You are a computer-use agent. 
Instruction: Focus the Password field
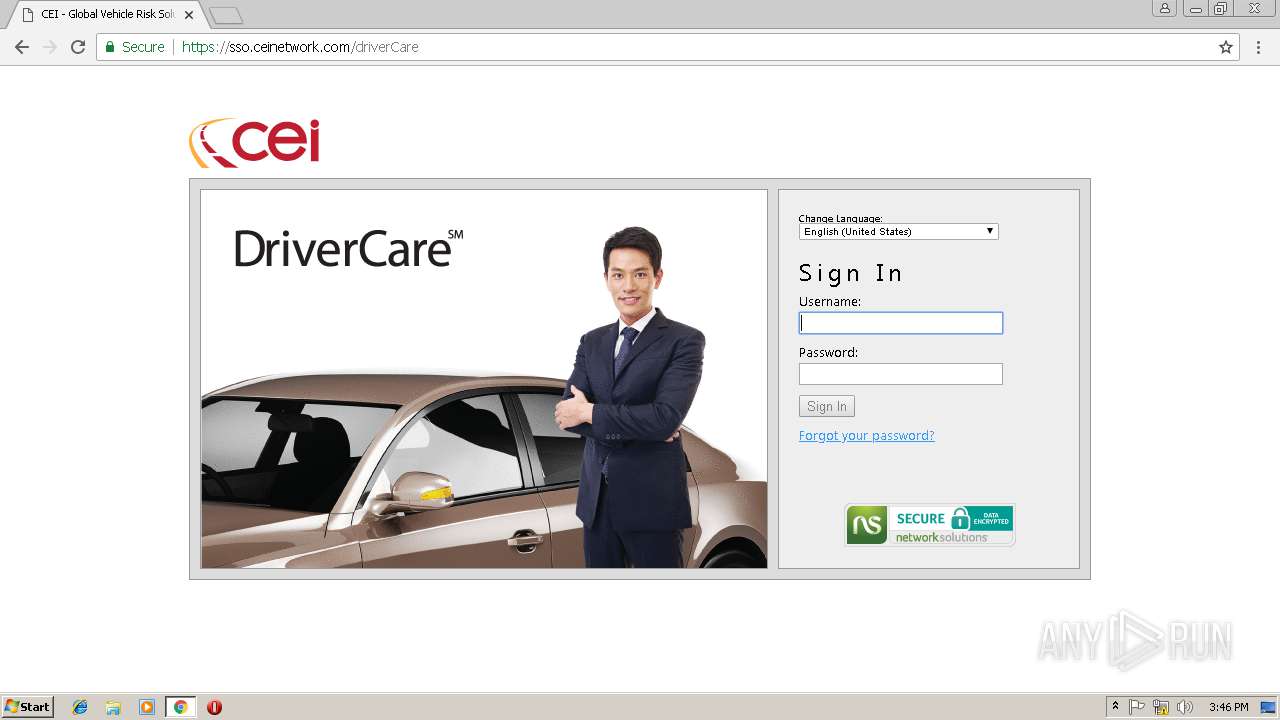pos(900,374)
